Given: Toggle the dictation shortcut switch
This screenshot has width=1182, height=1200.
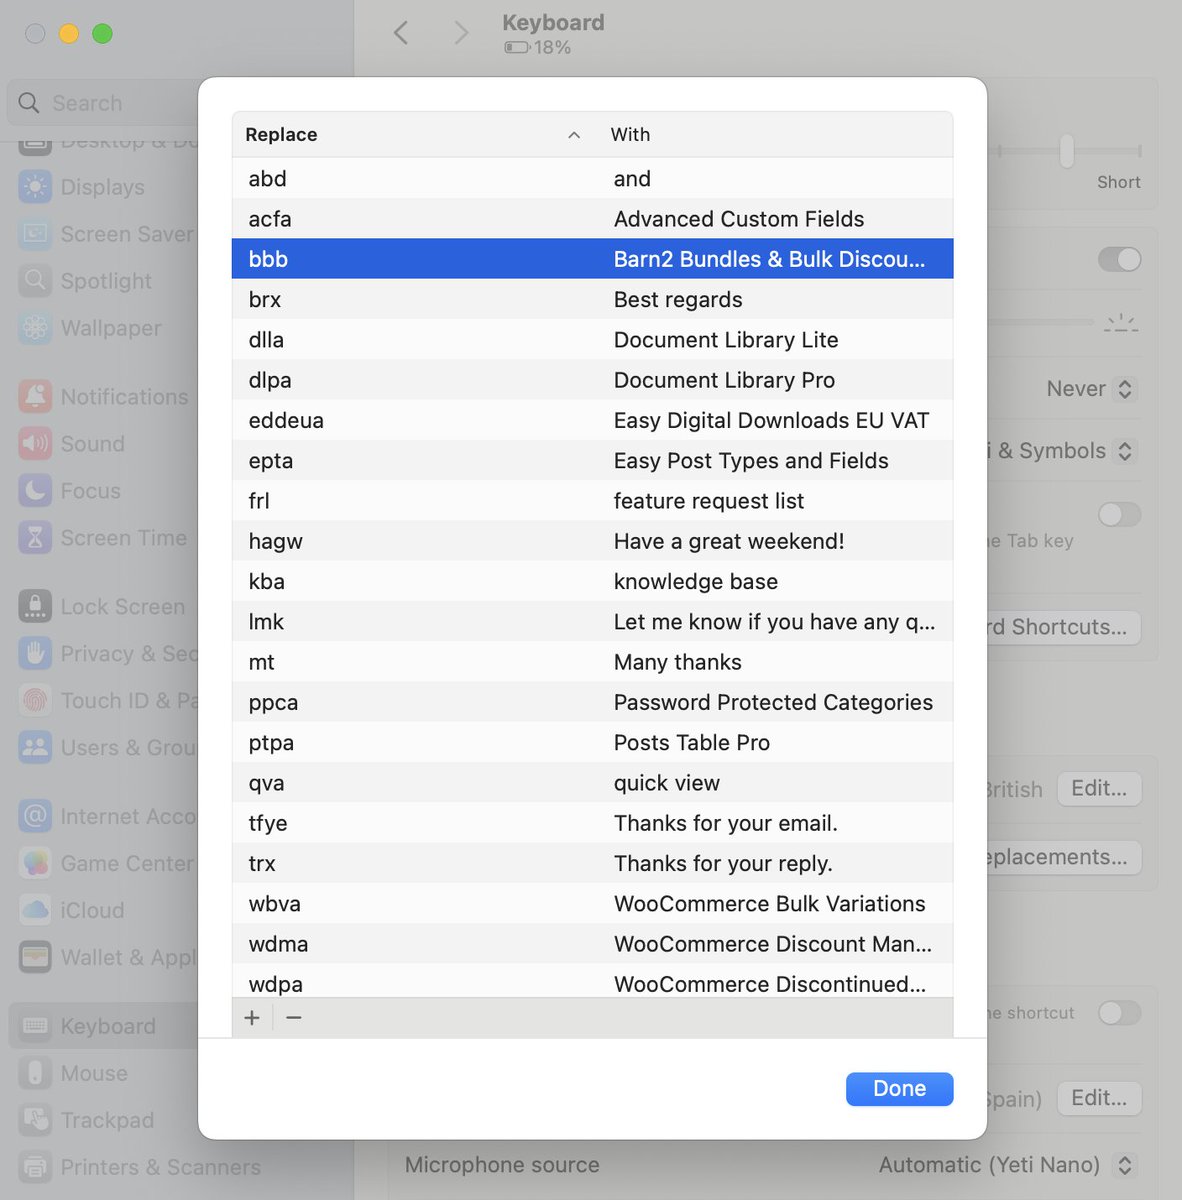Looking at the screenshot, I should coord(1119,1013).
